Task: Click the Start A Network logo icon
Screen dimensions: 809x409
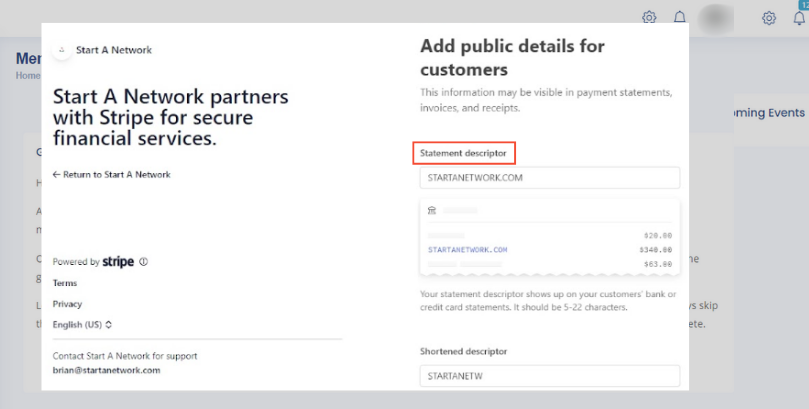Action: point(62,49)
